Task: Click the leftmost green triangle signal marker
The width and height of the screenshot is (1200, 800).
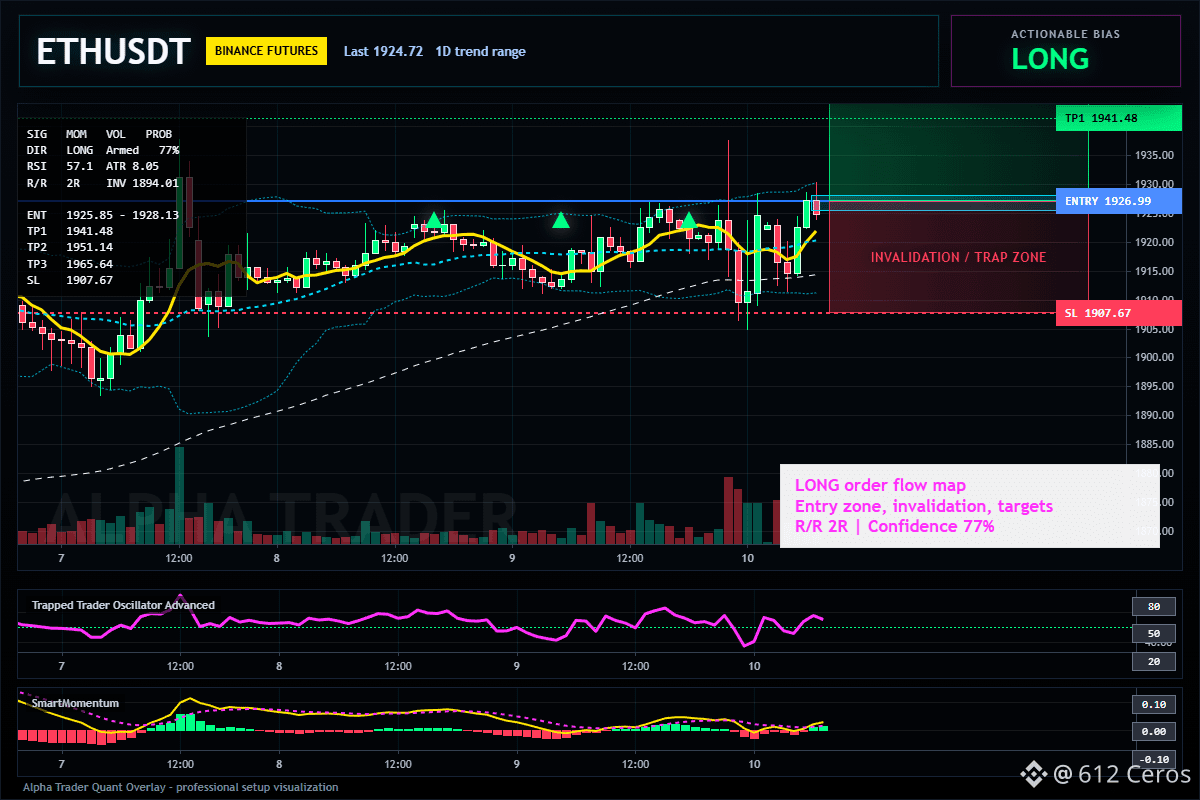Action: [434, 219]
